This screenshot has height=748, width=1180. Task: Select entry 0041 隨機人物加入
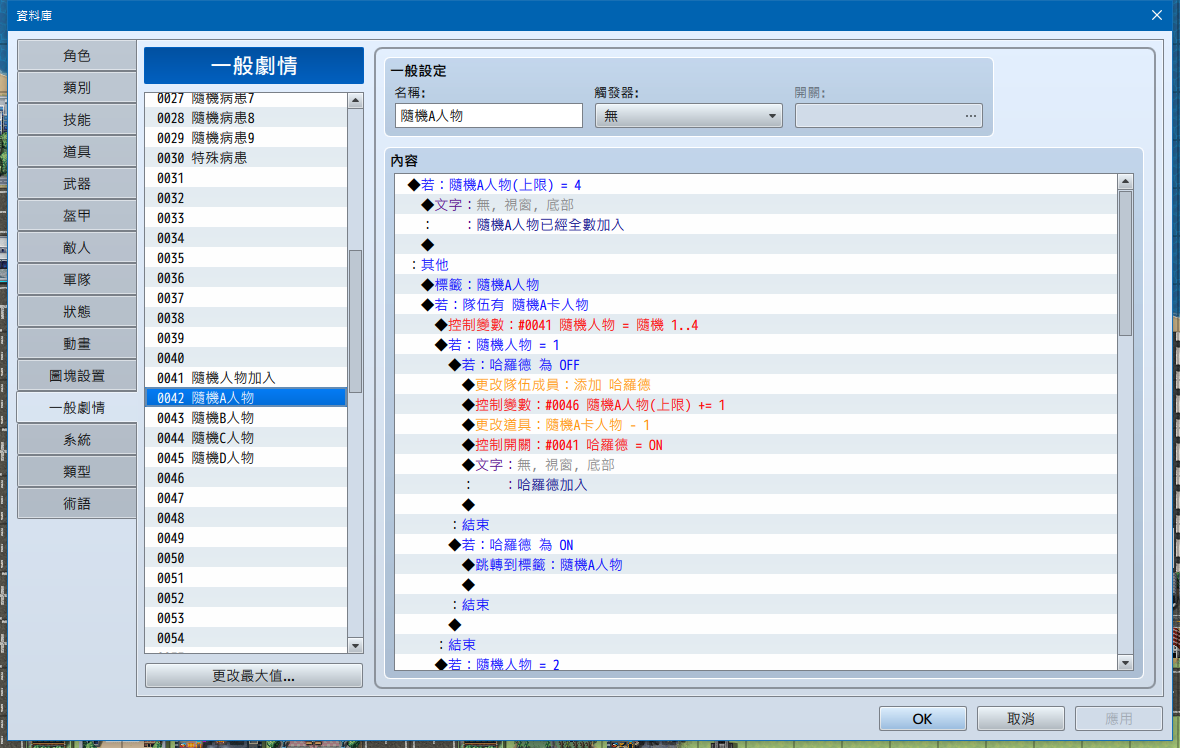click(246, 379)
